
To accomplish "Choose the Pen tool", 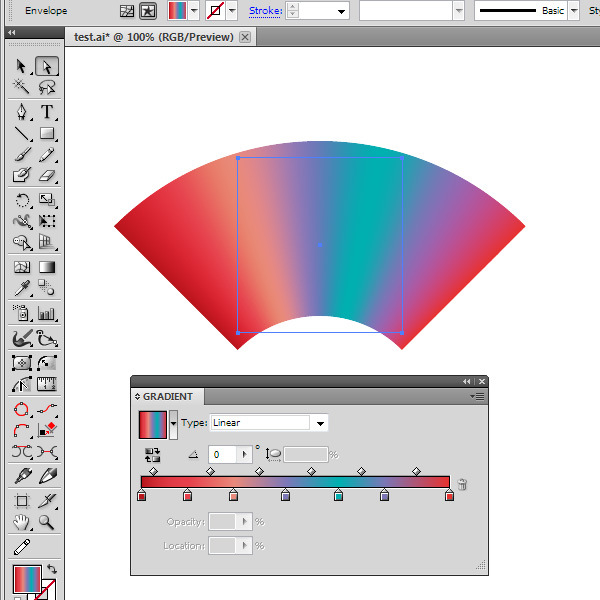I will point(22,111).
